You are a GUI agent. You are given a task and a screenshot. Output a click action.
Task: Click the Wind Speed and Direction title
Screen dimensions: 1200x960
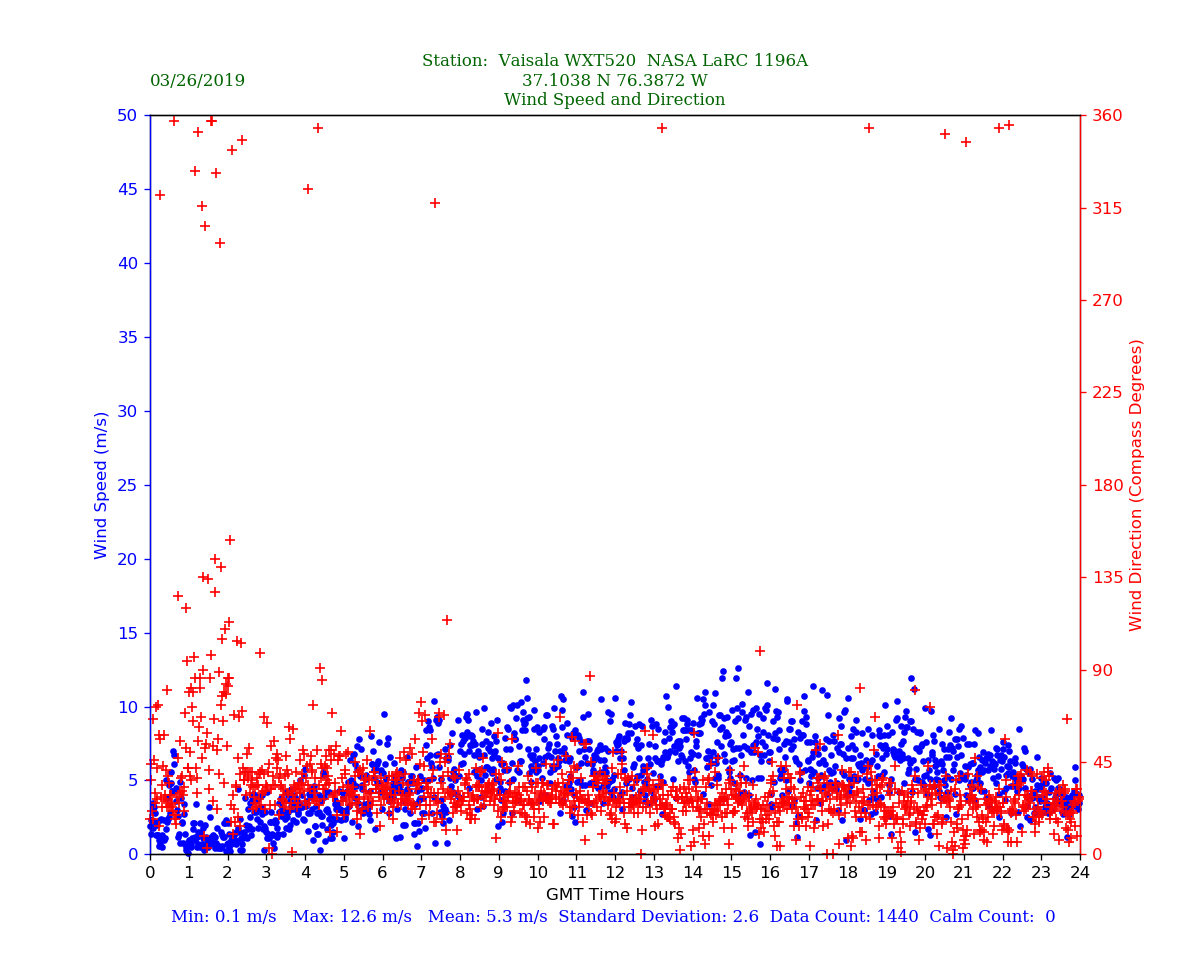coord(614,100)
